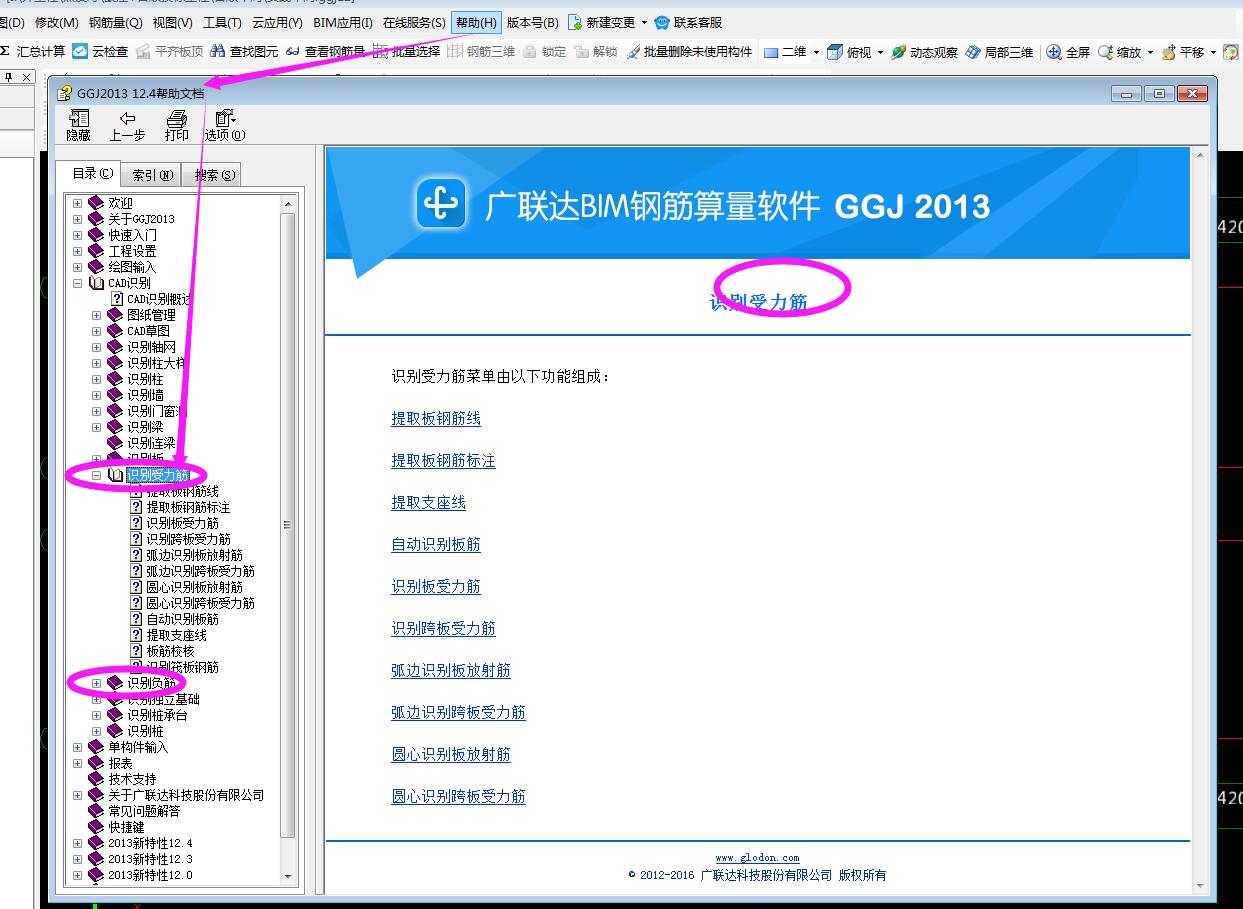Select 识别梁 in the tree
The width and height of the screenshot is (1243, 909).
pos(145,427)
